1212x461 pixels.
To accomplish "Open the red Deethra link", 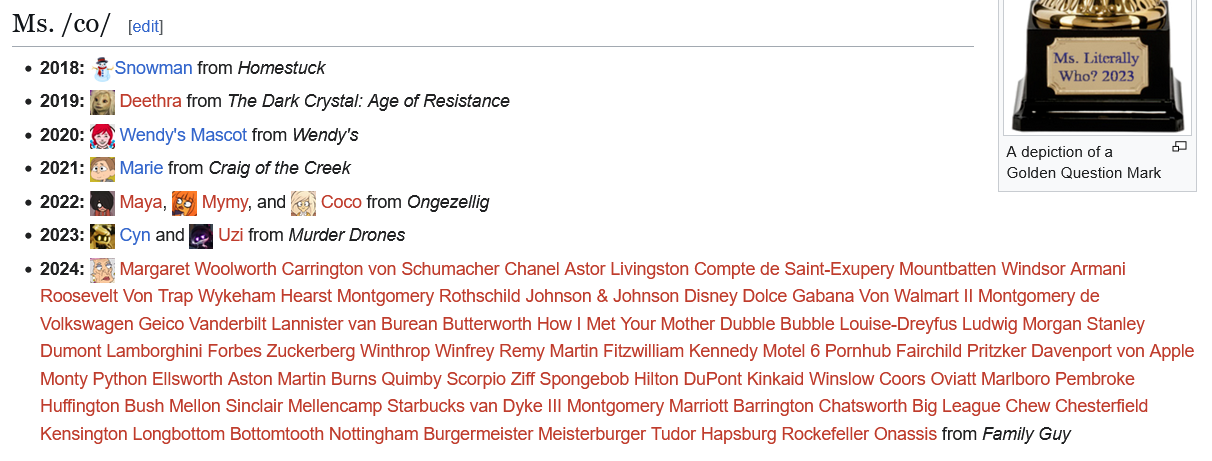I will 150,101.
